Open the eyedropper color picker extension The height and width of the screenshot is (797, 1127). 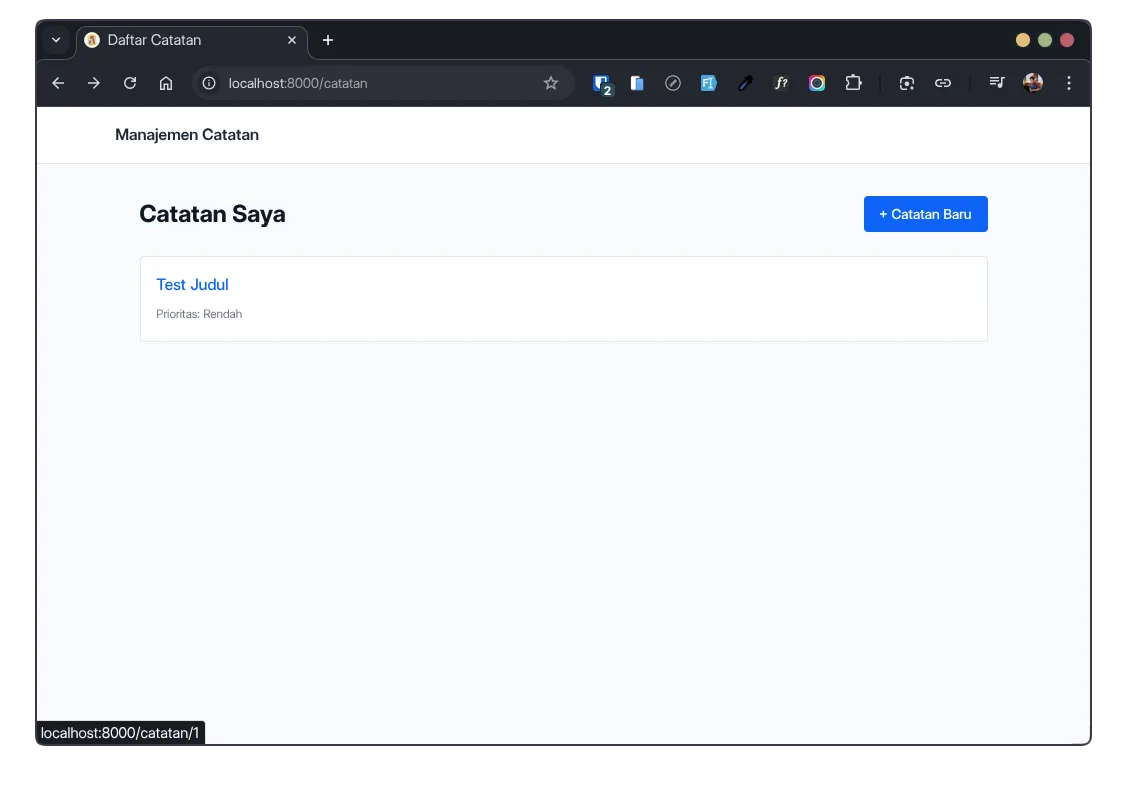(745, 84)
